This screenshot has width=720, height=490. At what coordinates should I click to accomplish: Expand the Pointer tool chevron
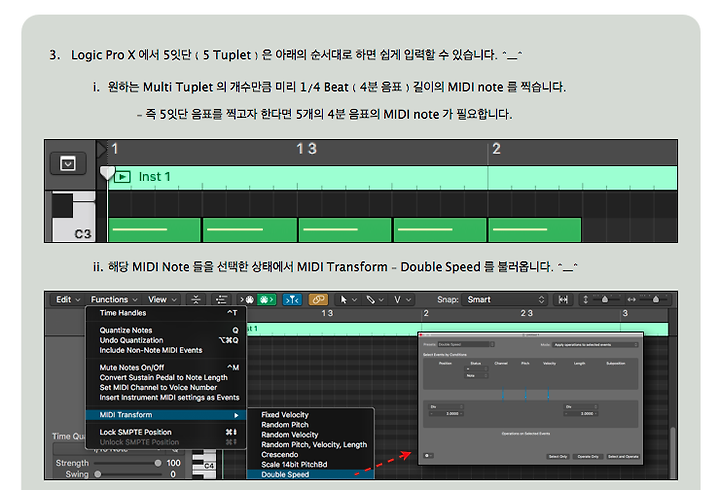[x=354, y=299]
